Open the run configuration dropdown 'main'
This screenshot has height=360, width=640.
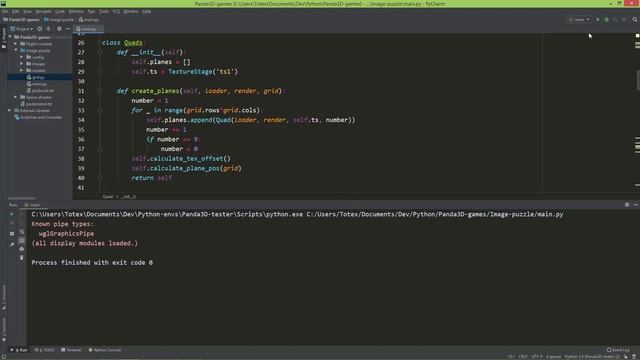click(579, 20)
